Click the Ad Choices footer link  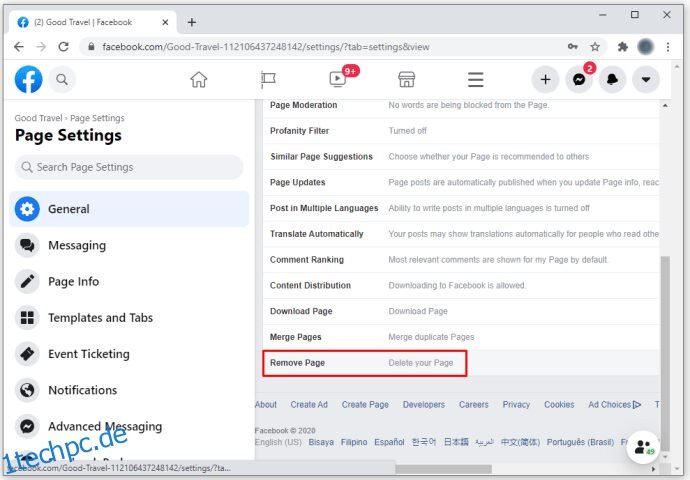click(614, 404)
